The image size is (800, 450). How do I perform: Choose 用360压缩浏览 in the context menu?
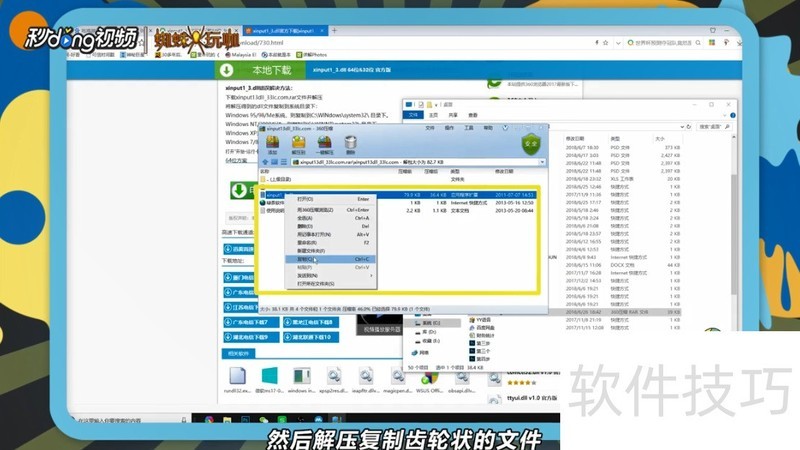(x=331, y=210)
